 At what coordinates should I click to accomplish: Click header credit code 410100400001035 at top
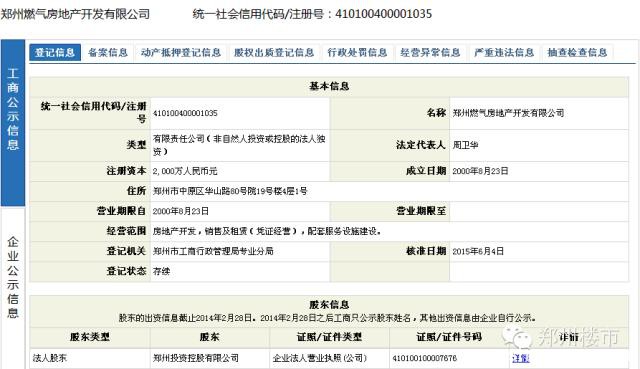[x=384, y=14]
